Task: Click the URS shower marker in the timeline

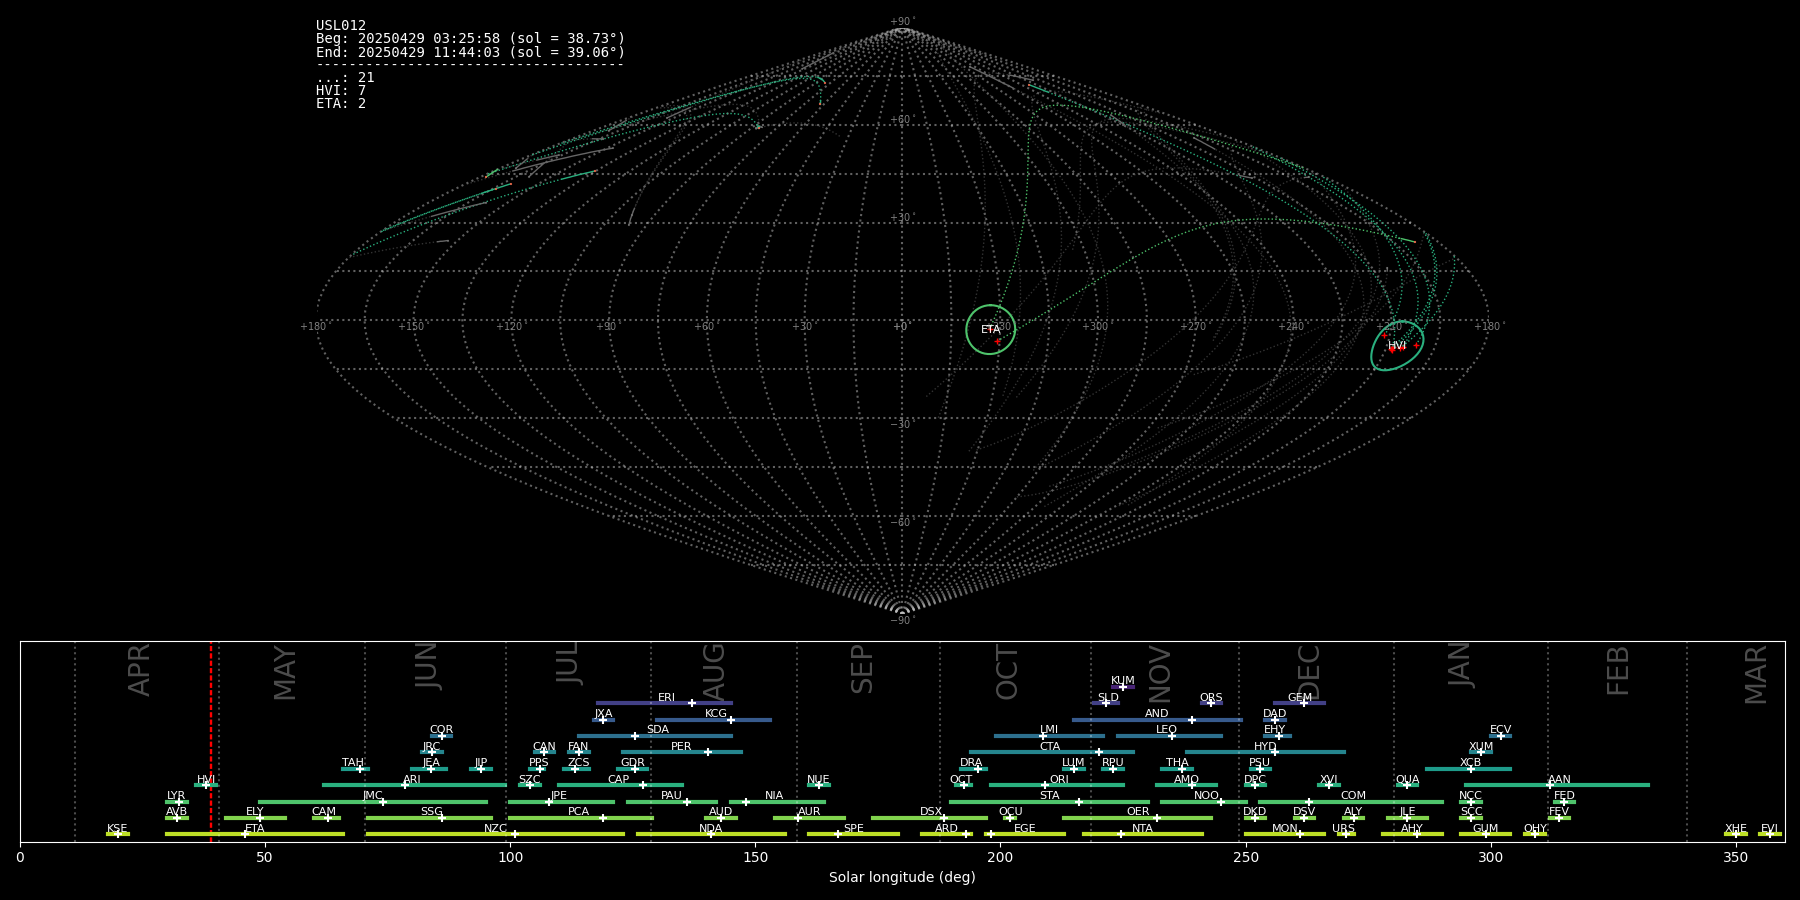Action: pos(1345,834)
